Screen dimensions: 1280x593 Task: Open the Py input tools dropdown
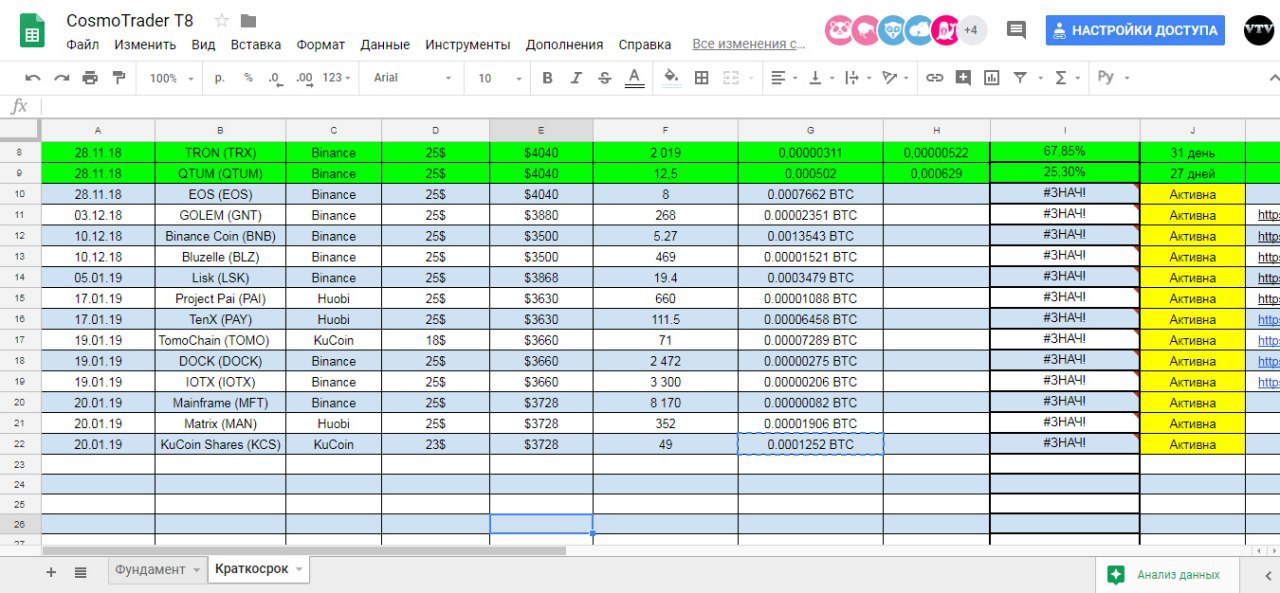(x=1113, y=78)
